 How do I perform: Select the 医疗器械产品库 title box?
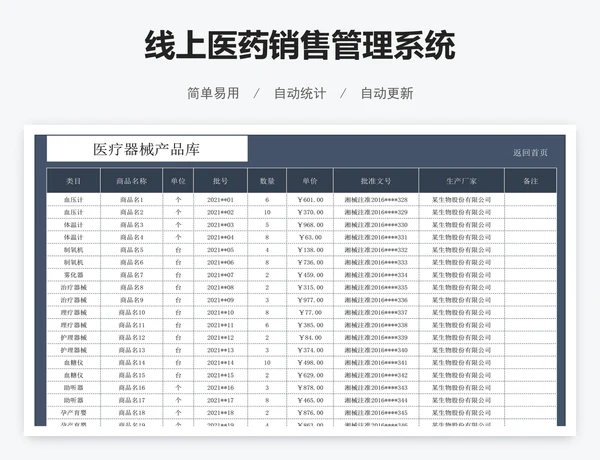coord(147,149)
